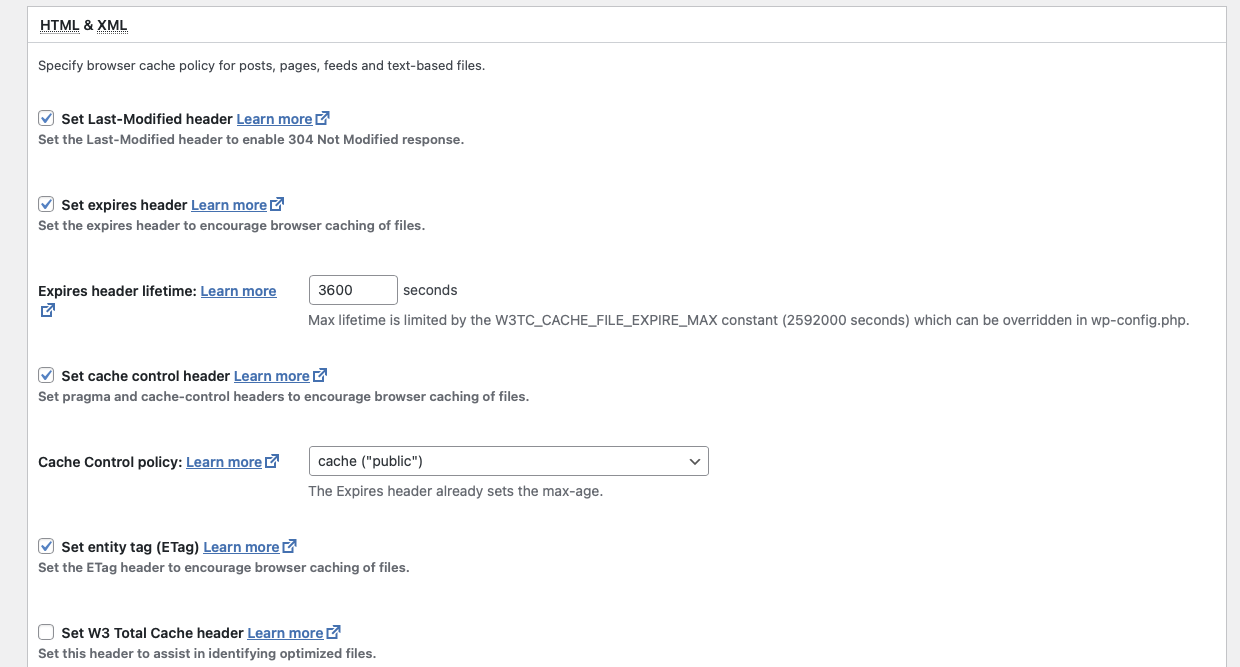Enable Set W3 Total Cache header checkbox

coord(46,633)
